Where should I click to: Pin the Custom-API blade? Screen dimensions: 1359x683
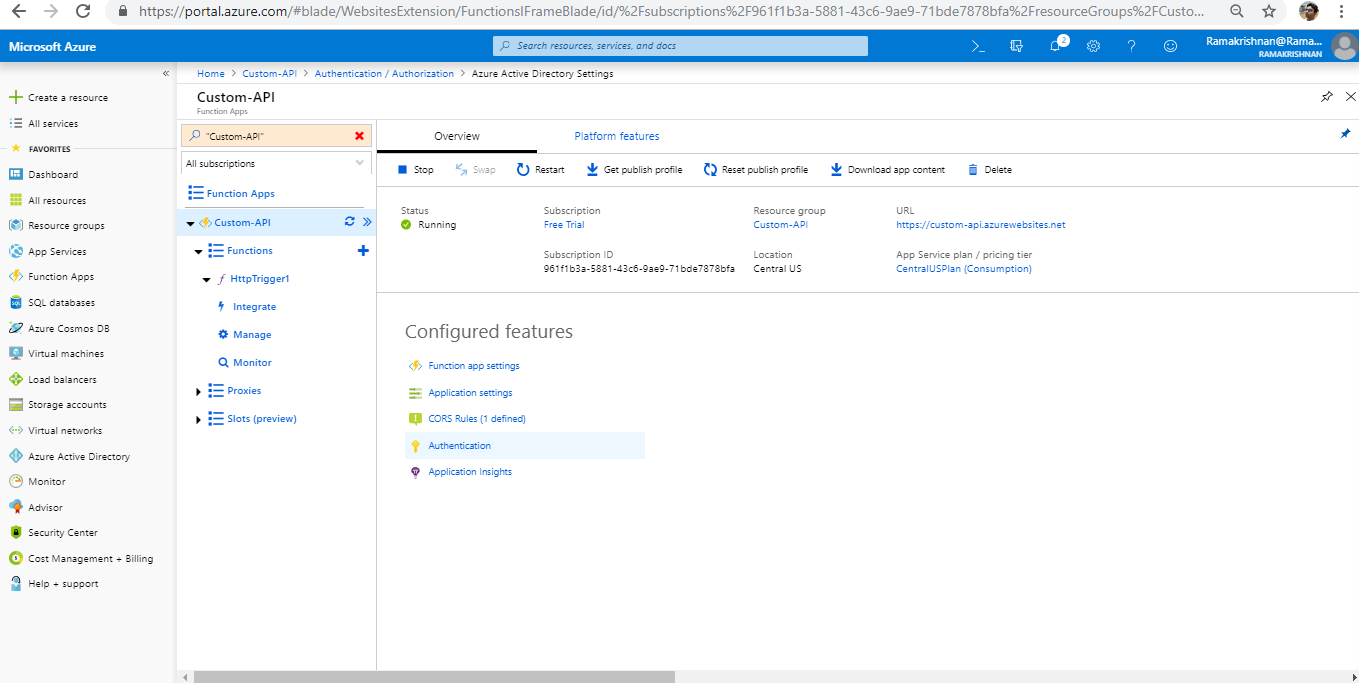(1327, 97)
